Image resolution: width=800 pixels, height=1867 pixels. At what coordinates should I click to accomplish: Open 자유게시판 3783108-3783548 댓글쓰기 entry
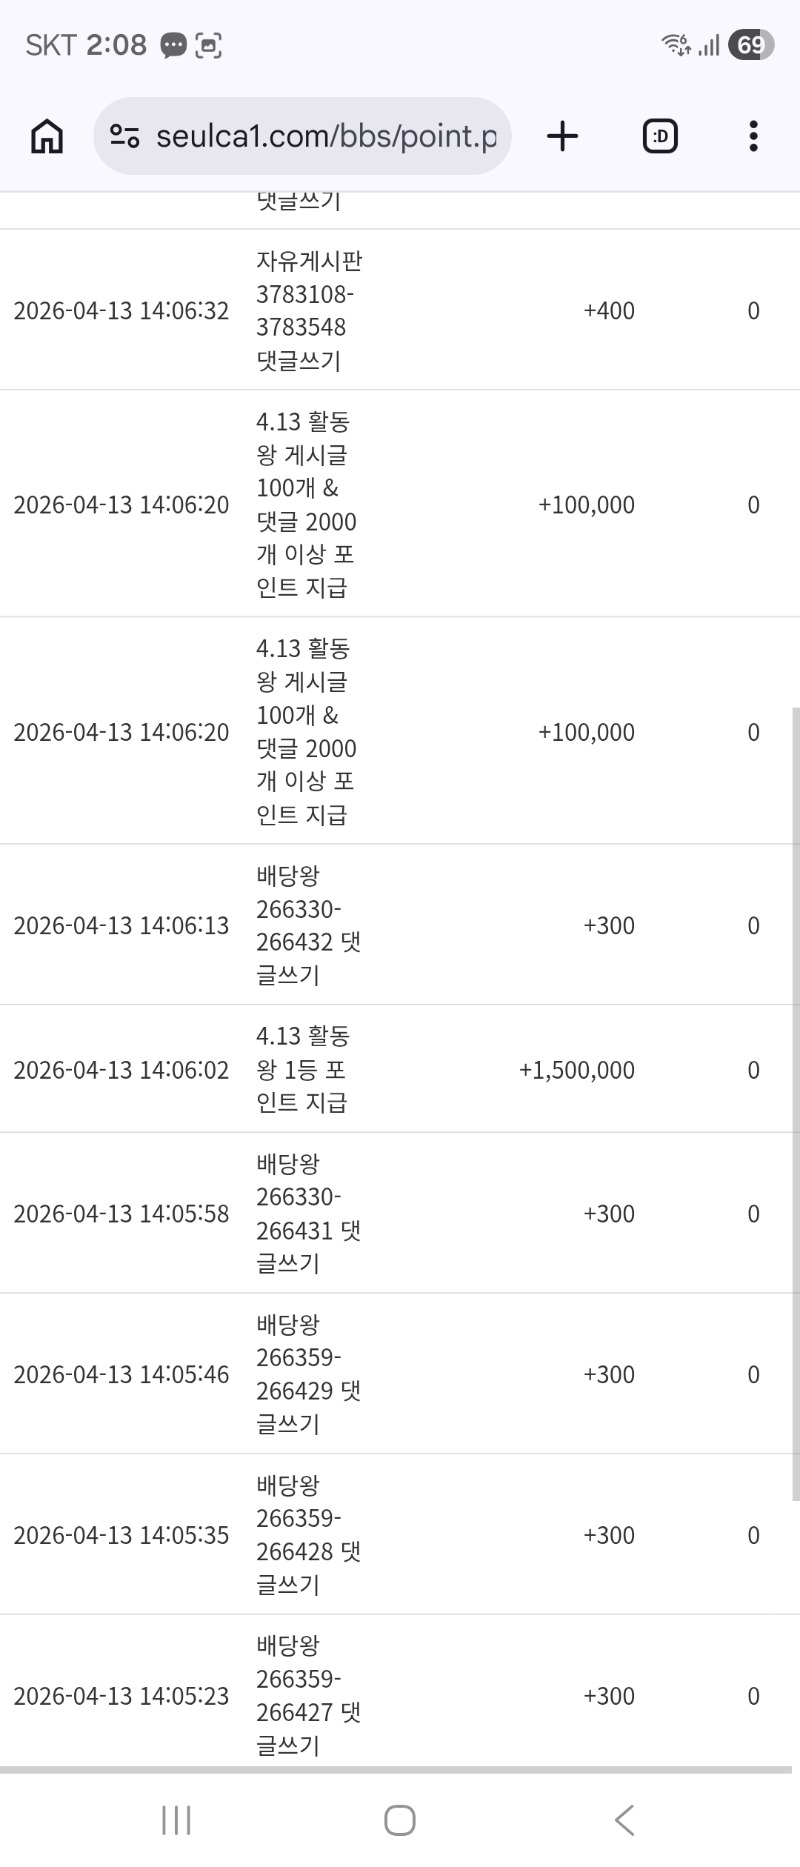[x=309, y=310]
